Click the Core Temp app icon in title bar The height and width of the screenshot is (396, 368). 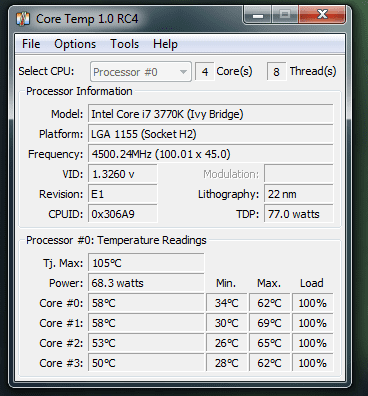23,19
